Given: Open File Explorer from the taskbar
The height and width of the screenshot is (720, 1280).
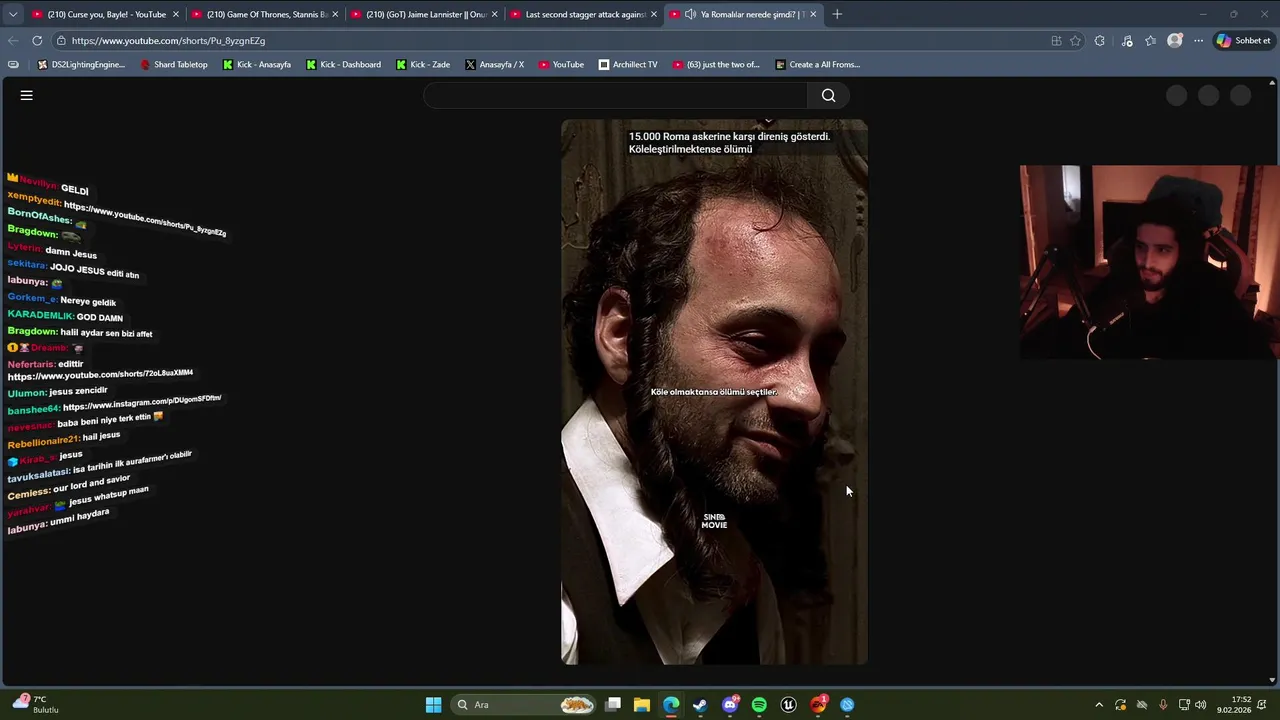Looking at the screenshot, I should (642, 705).
